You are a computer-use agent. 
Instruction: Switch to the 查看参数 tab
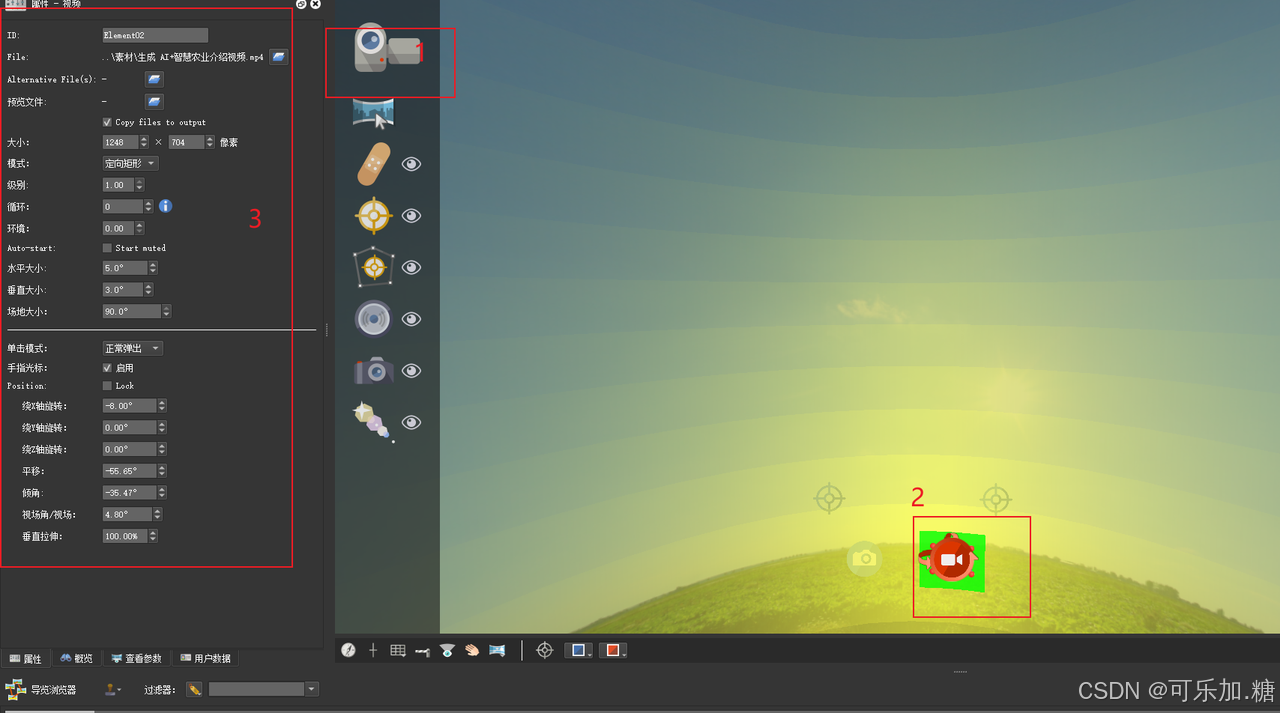(137, 658)
